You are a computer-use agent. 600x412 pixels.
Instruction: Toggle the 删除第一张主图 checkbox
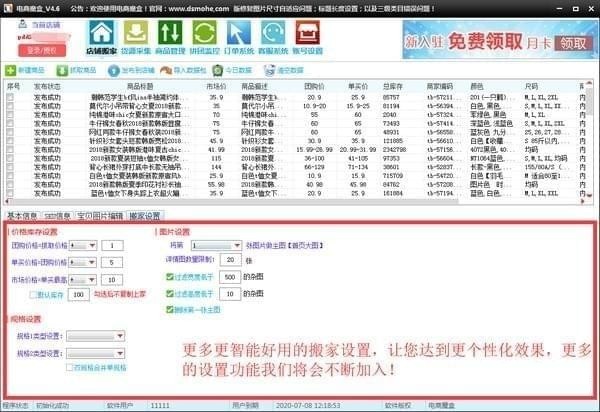click(x=170, y=309)
